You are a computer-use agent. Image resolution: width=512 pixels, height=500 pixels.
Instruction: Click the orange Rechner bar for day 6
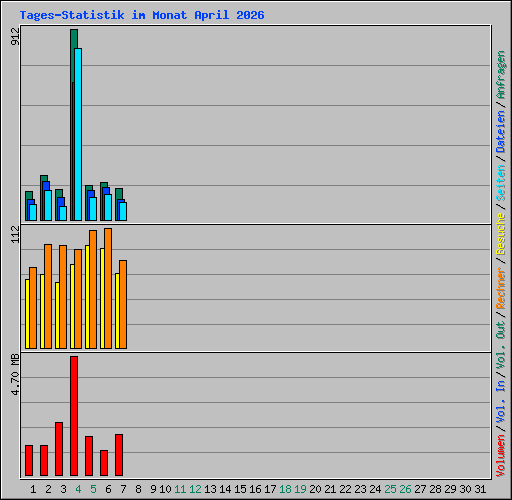pos(108,289)
